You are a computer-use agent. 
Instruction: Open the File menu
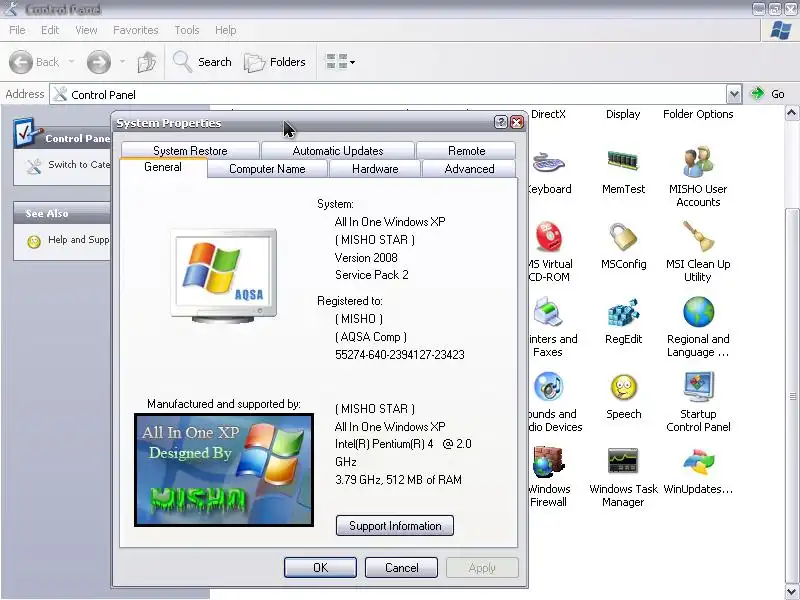[x=17, y=30]
